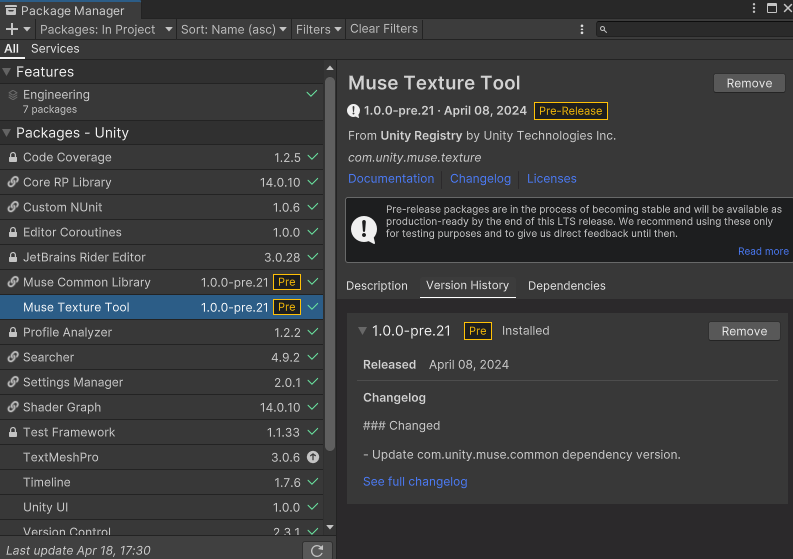Click the Muse Common Library link icon
Viewport: 793px width, 559px height.
pos(13,282)
